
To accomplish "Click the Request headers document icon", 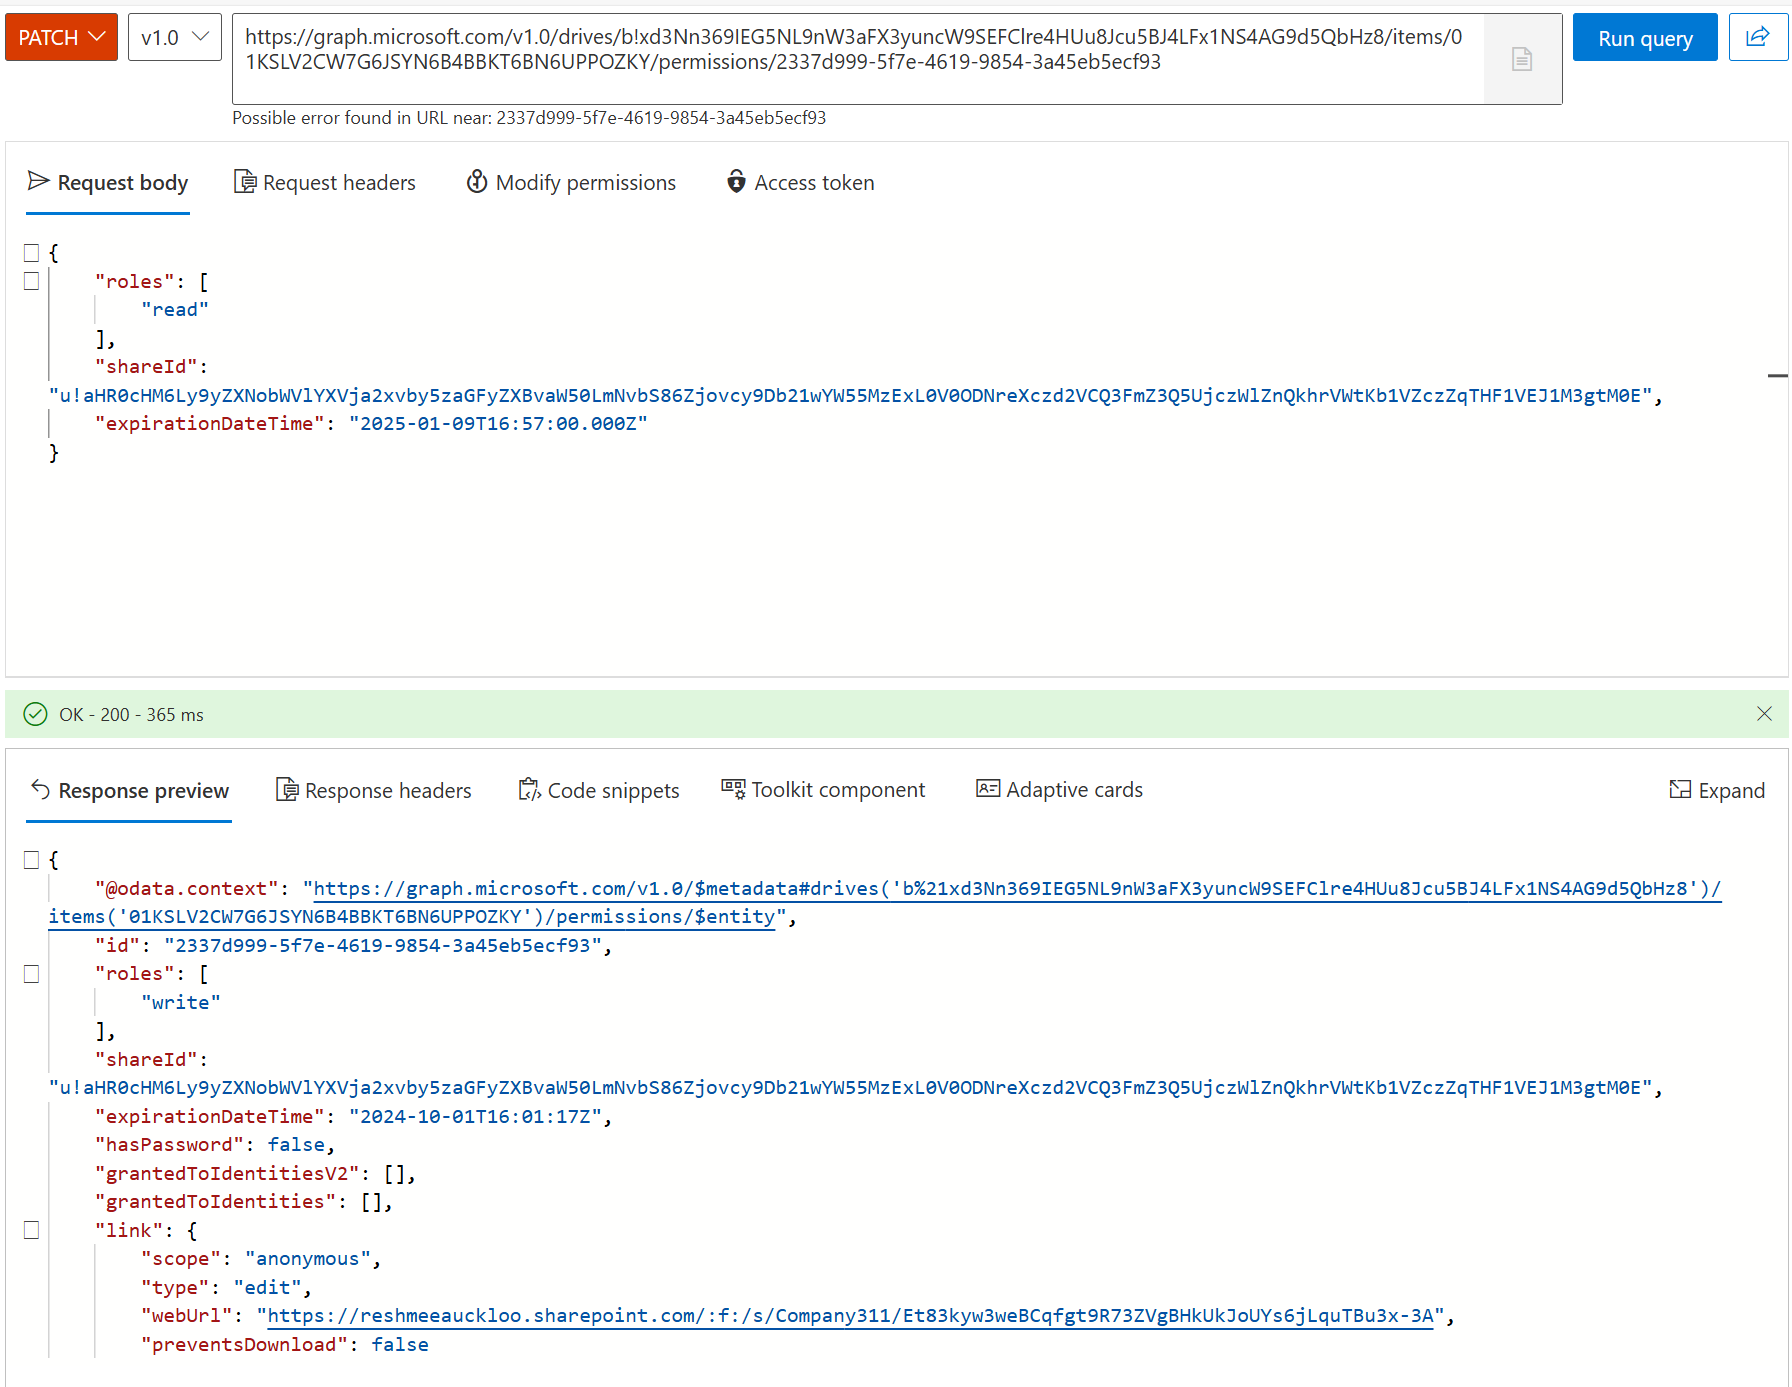I will (x=245, y=182).
